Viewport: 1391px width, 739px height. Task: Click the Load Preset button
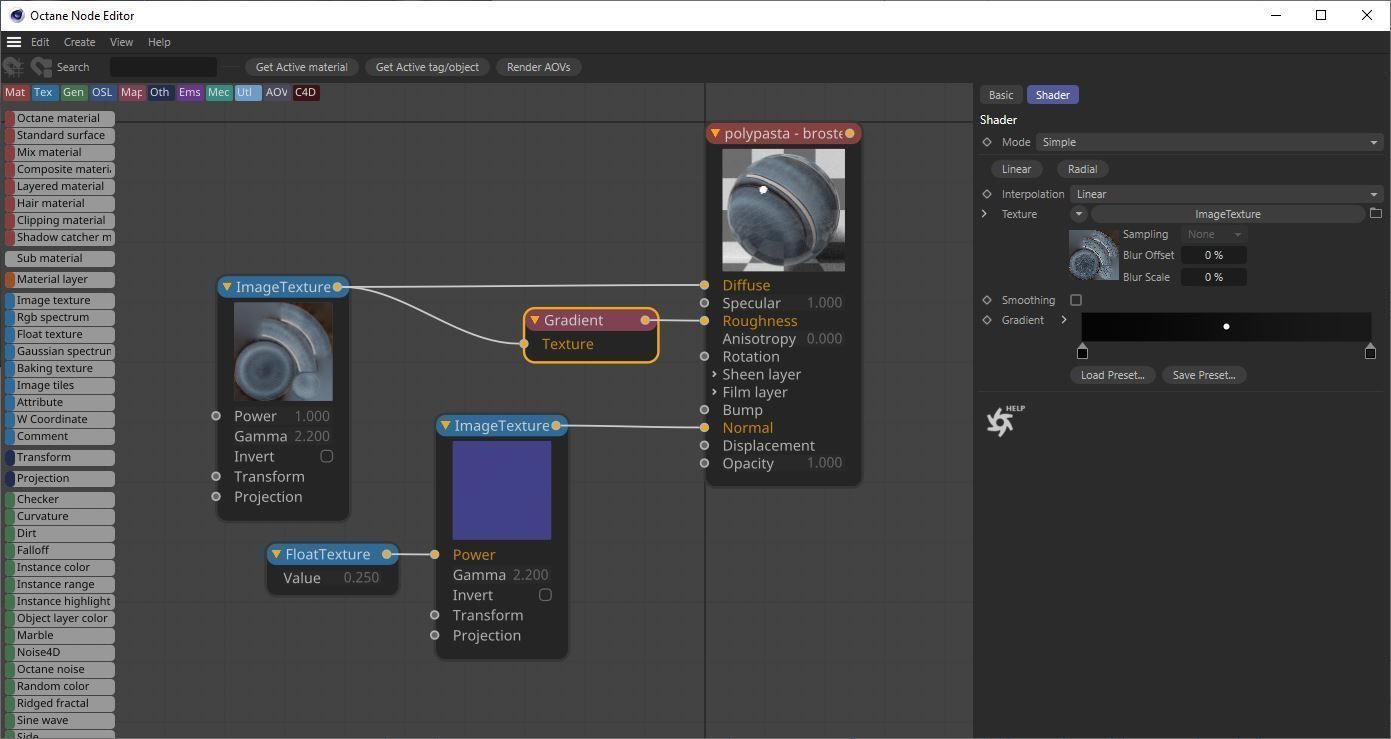click(x=1113, y=375)
